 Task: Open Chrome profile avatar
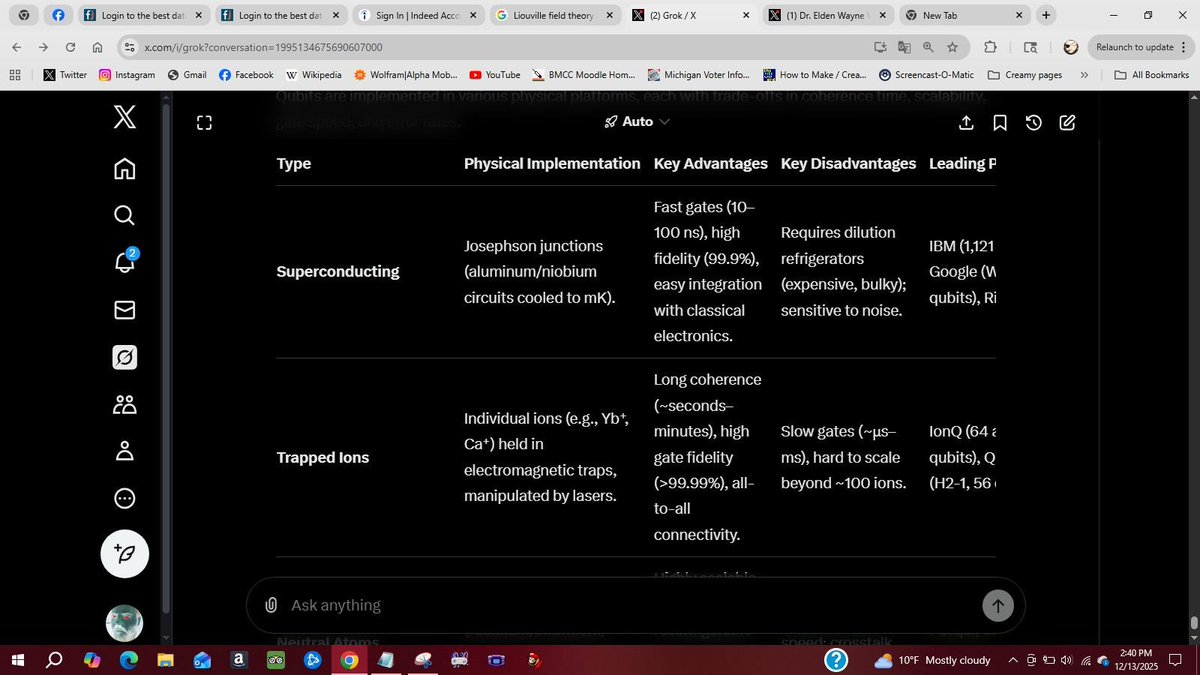click(1070, 47)
